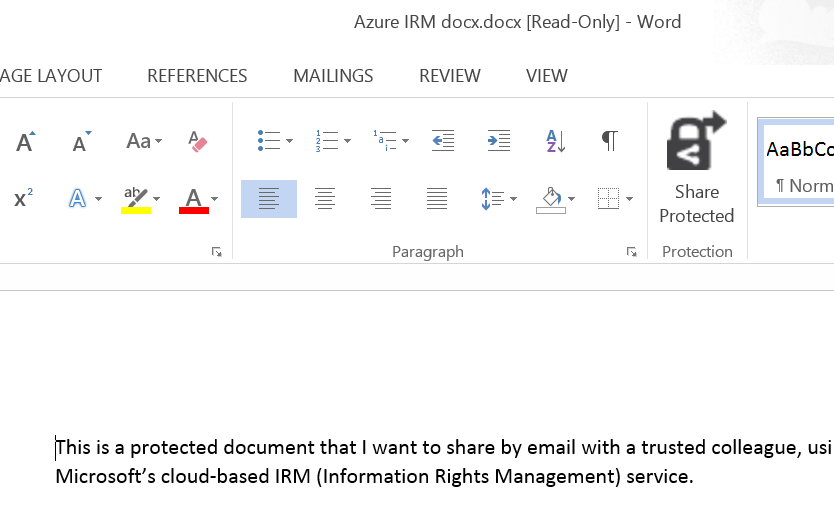Open Text Effects dropdown arrow
834x525 pixels.
tap(98, 199)
